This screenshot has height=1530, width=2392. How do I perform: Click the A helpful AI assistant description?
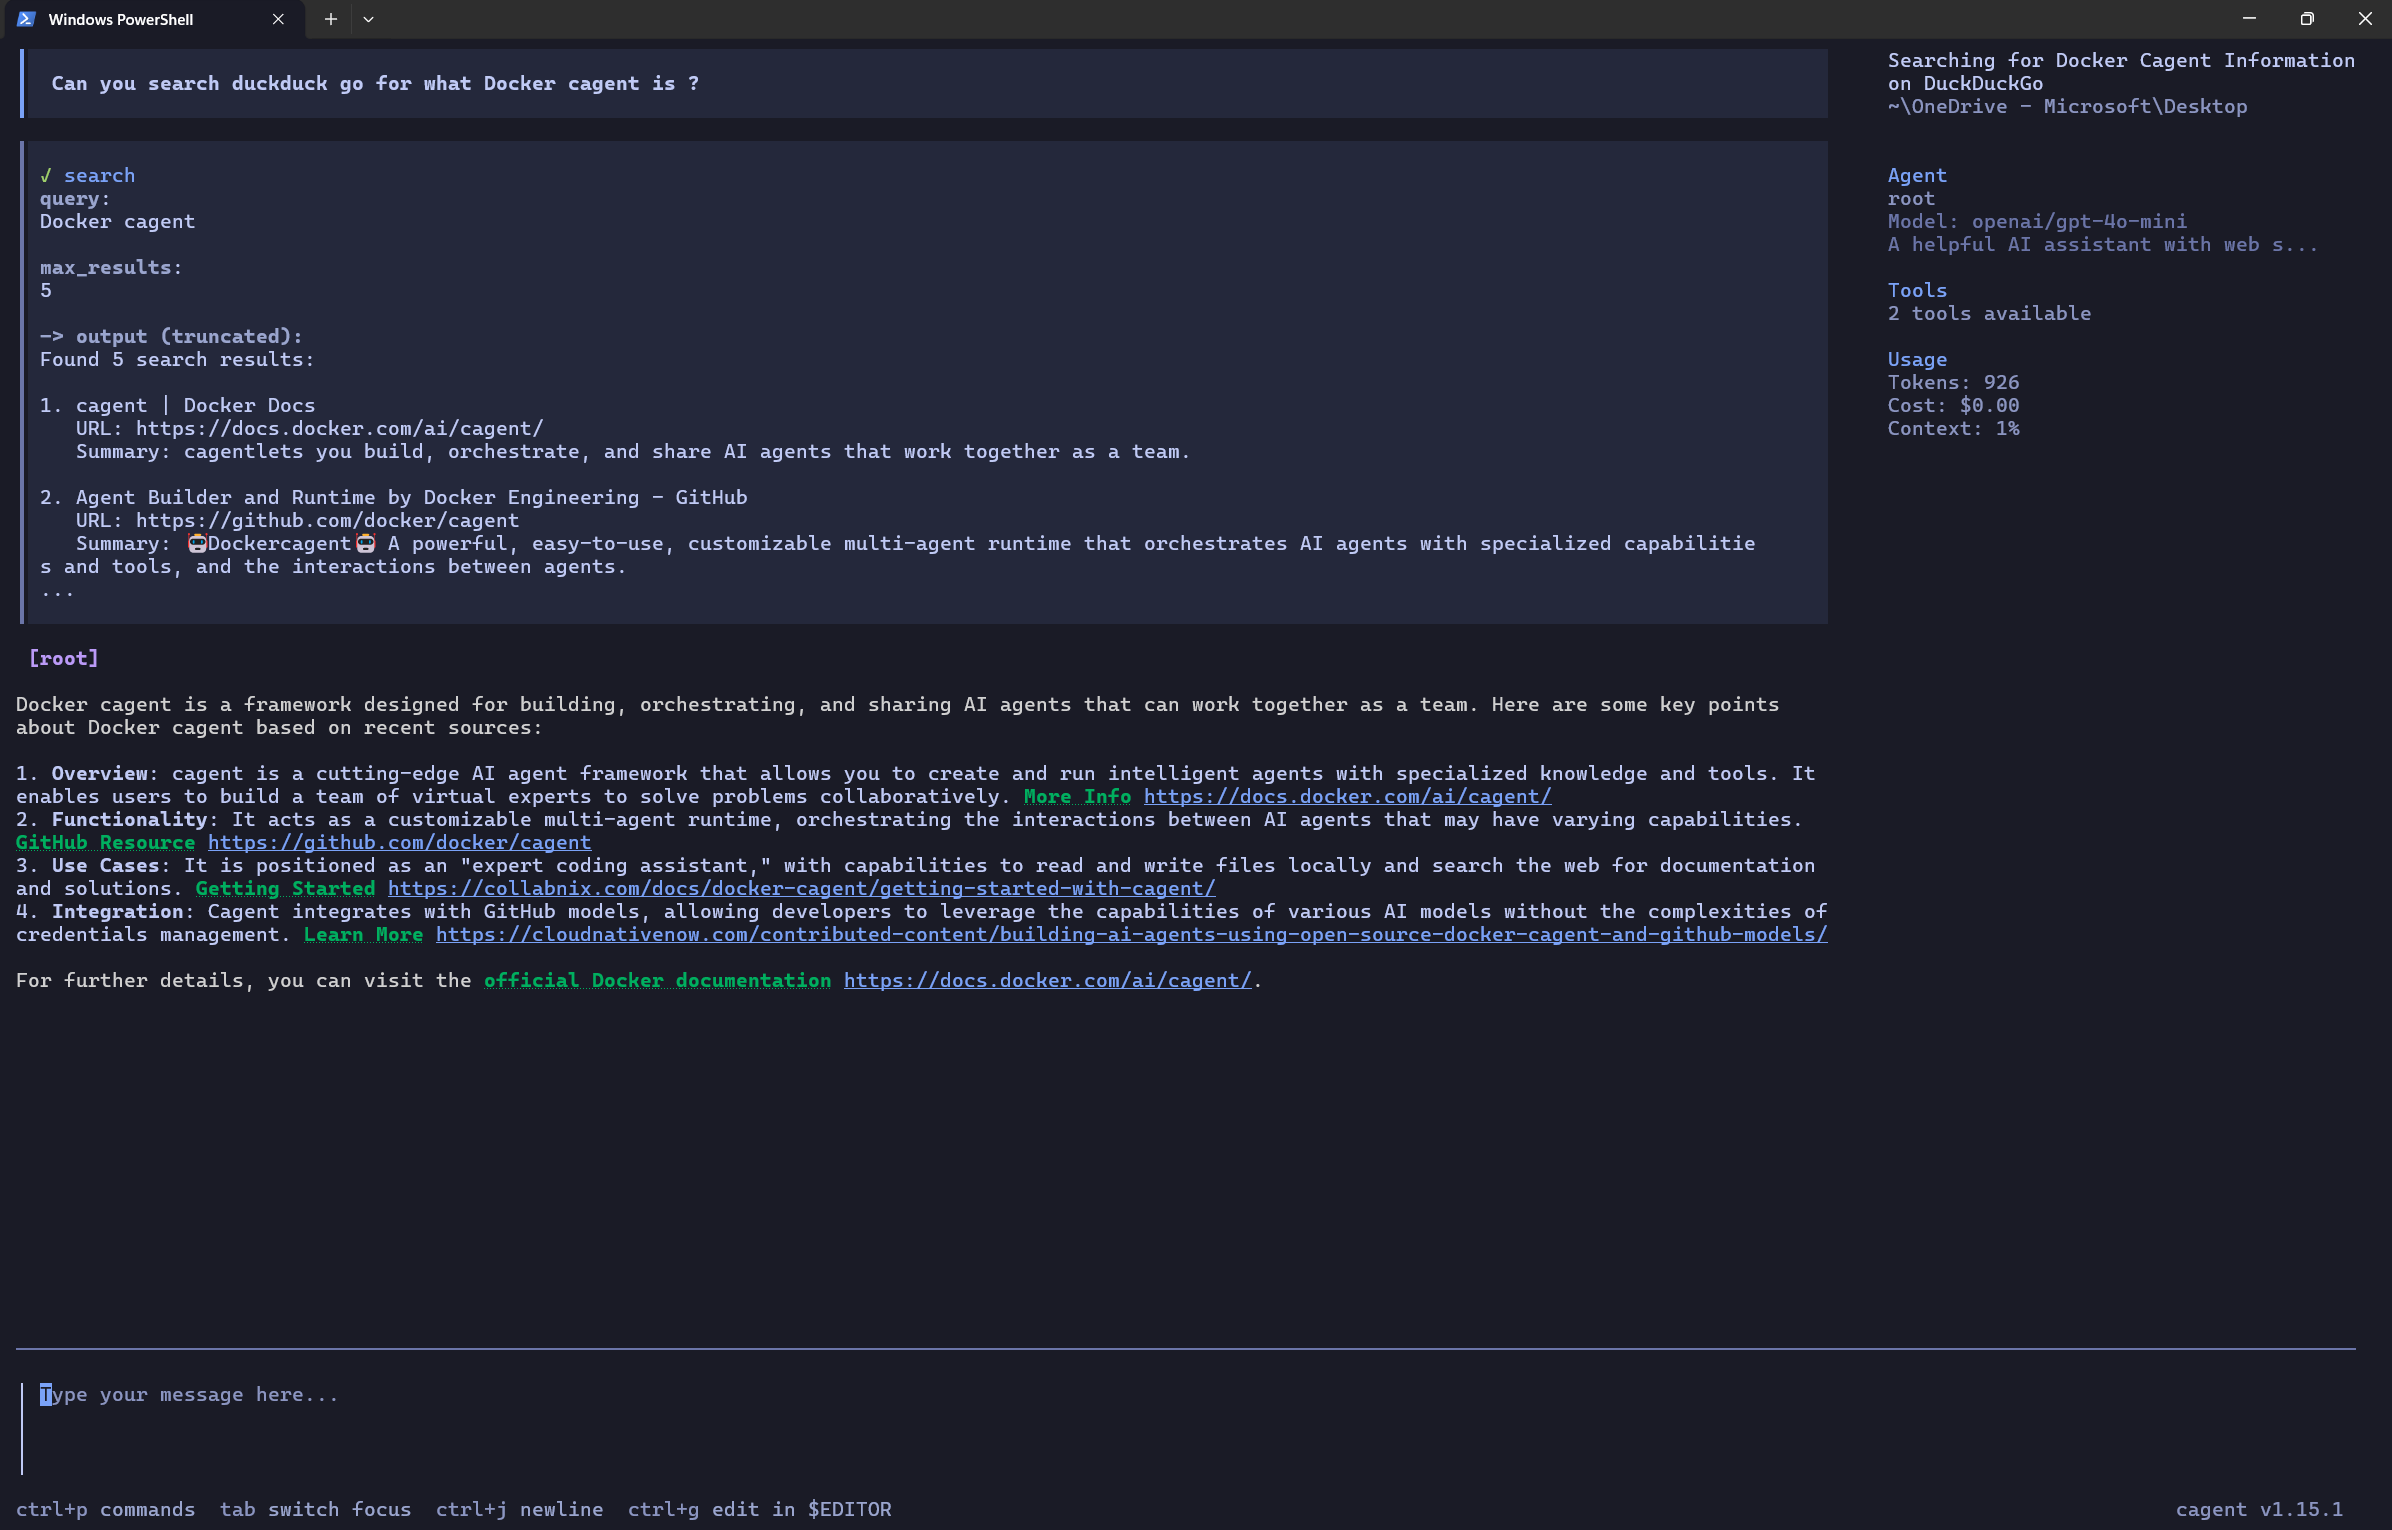coord(2103,245)
